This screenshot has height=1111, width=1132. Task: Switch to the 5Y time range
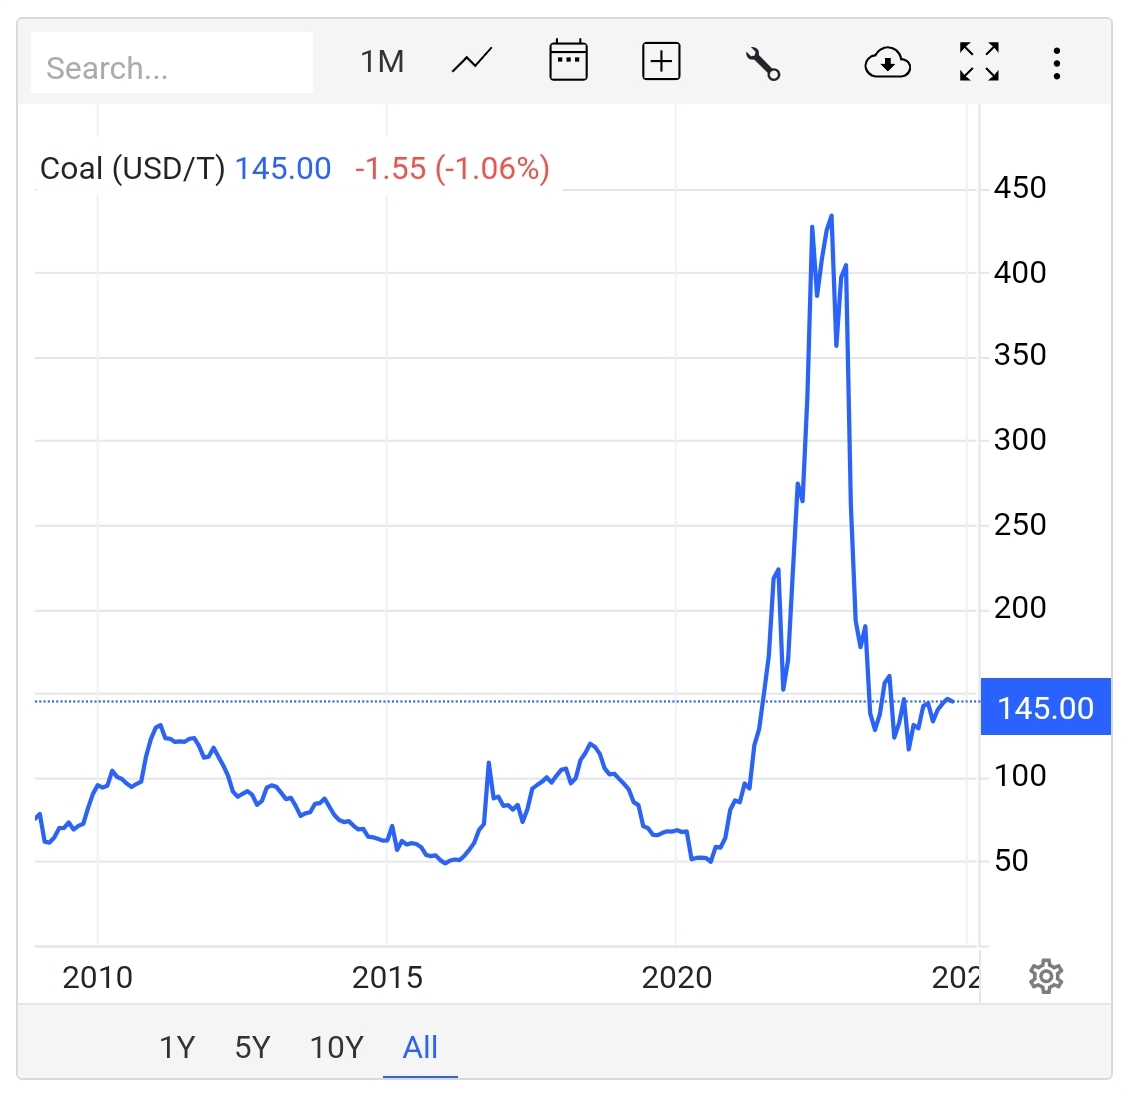[253, 1047]
